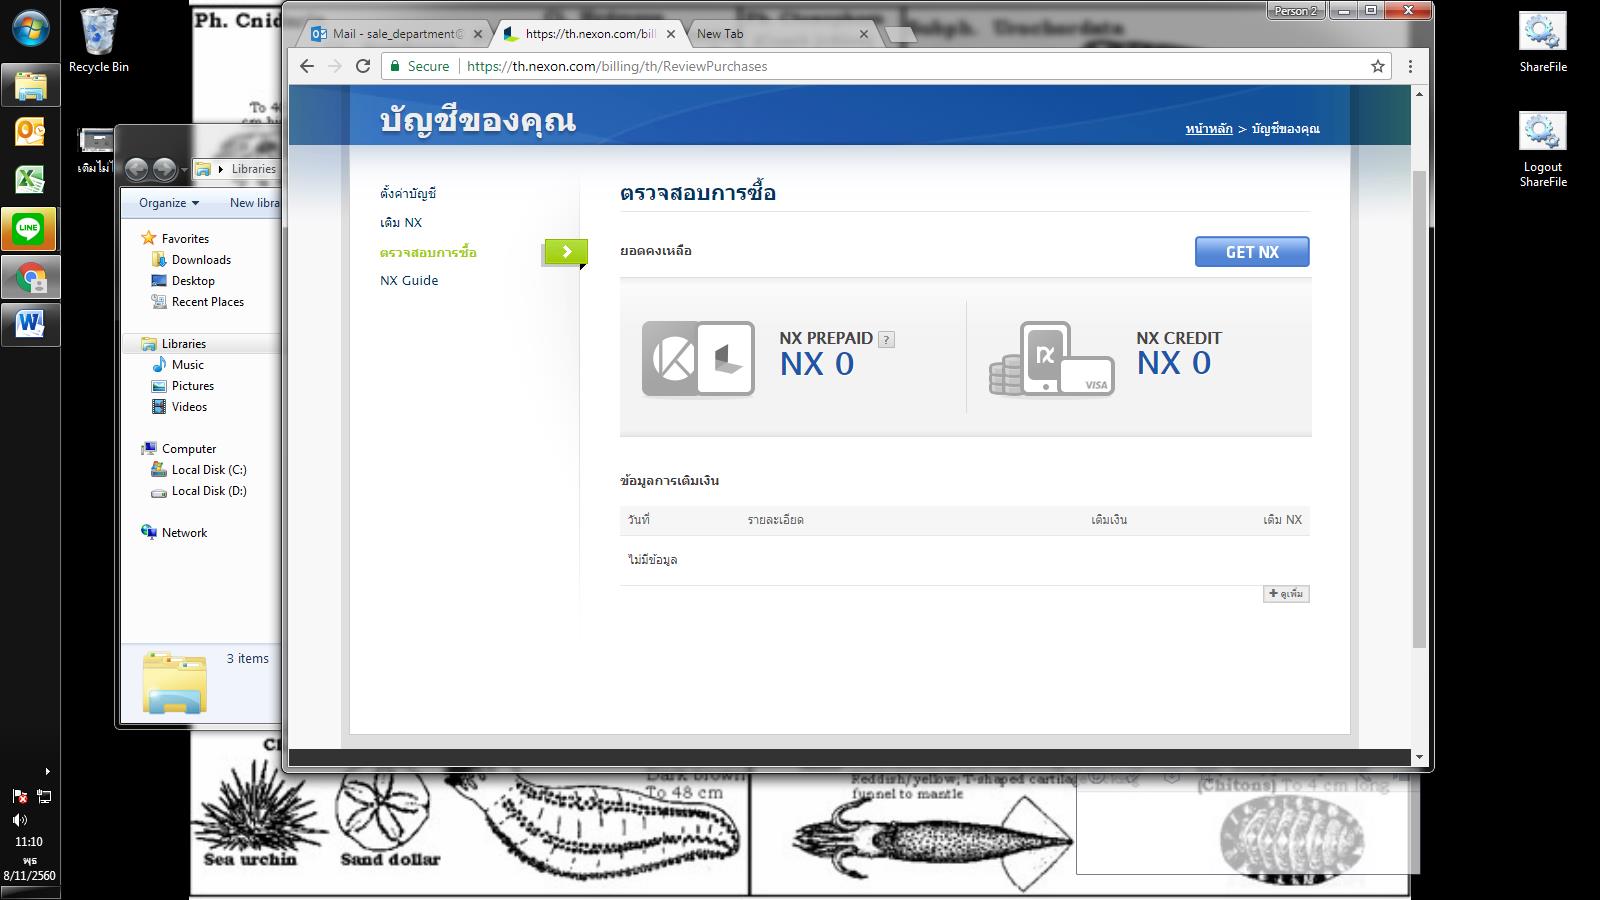Open the Logout ShareFile desktop shortcut

point(1542,149)
